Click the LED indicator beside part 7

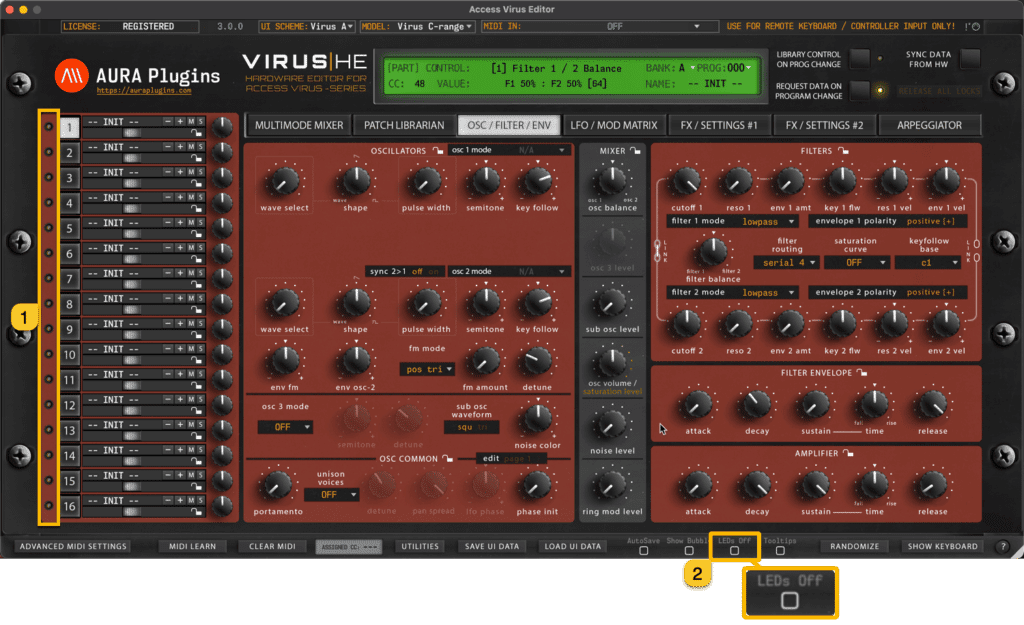pyautogui.click(x=48, y=278)
